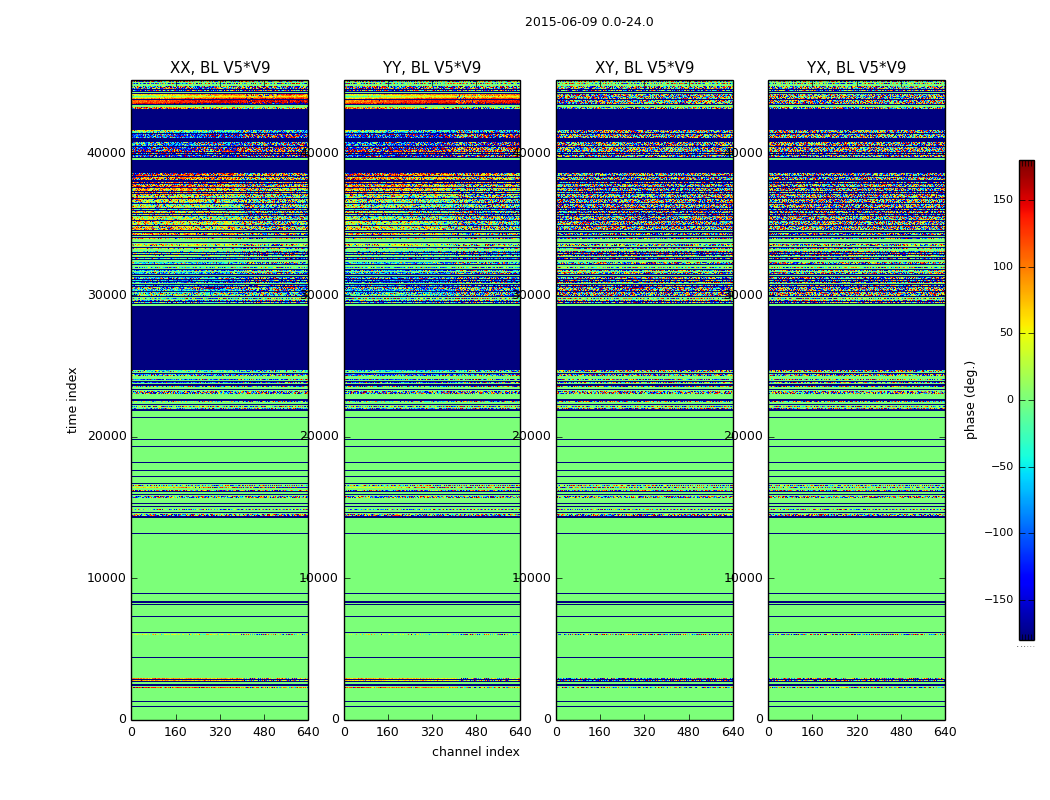Click the "time index" y-axis label

[x=72, y=400]
